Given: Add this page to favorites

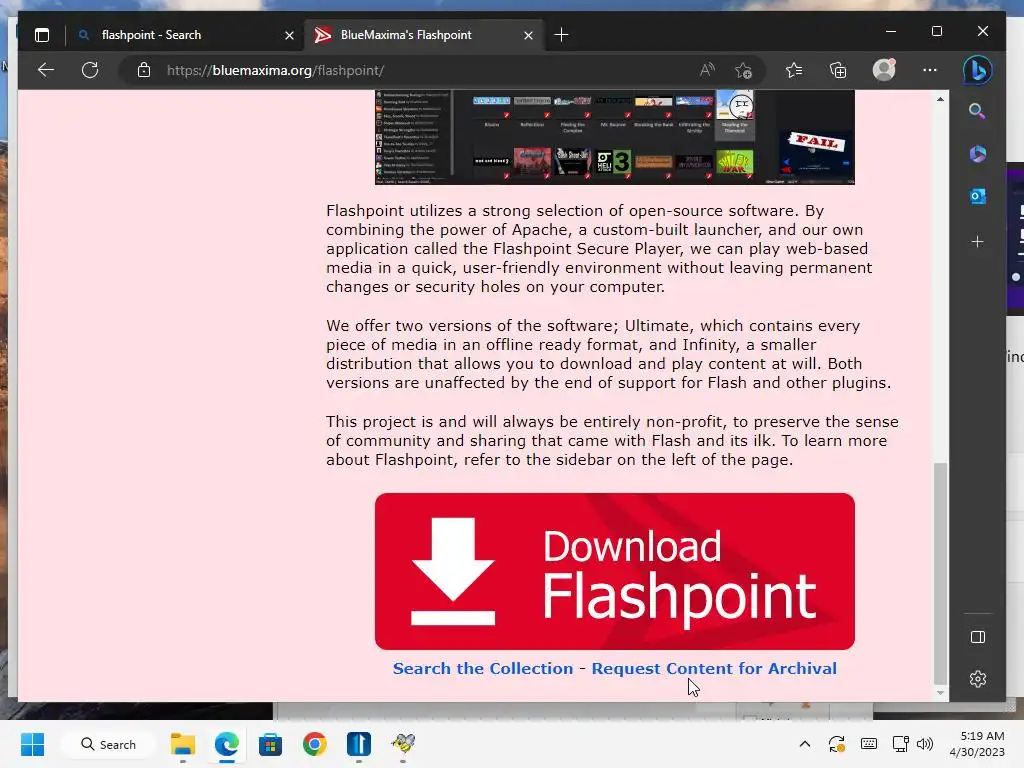Looking at the screenshot, I should coord(743,70).
